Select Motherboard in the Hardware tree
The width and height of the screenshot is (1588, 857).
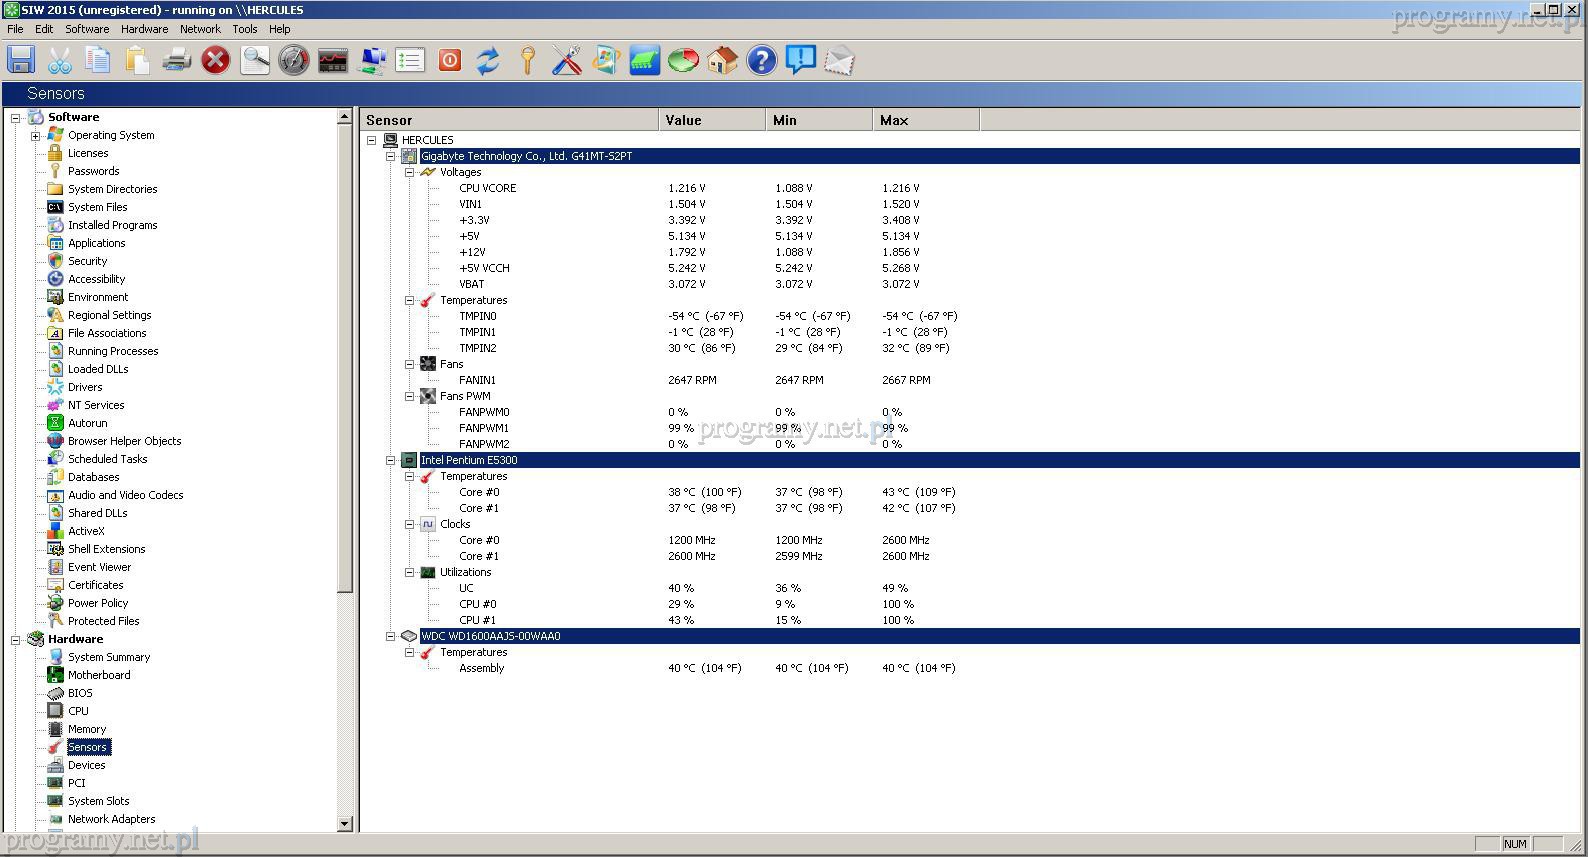click(99, 675)
